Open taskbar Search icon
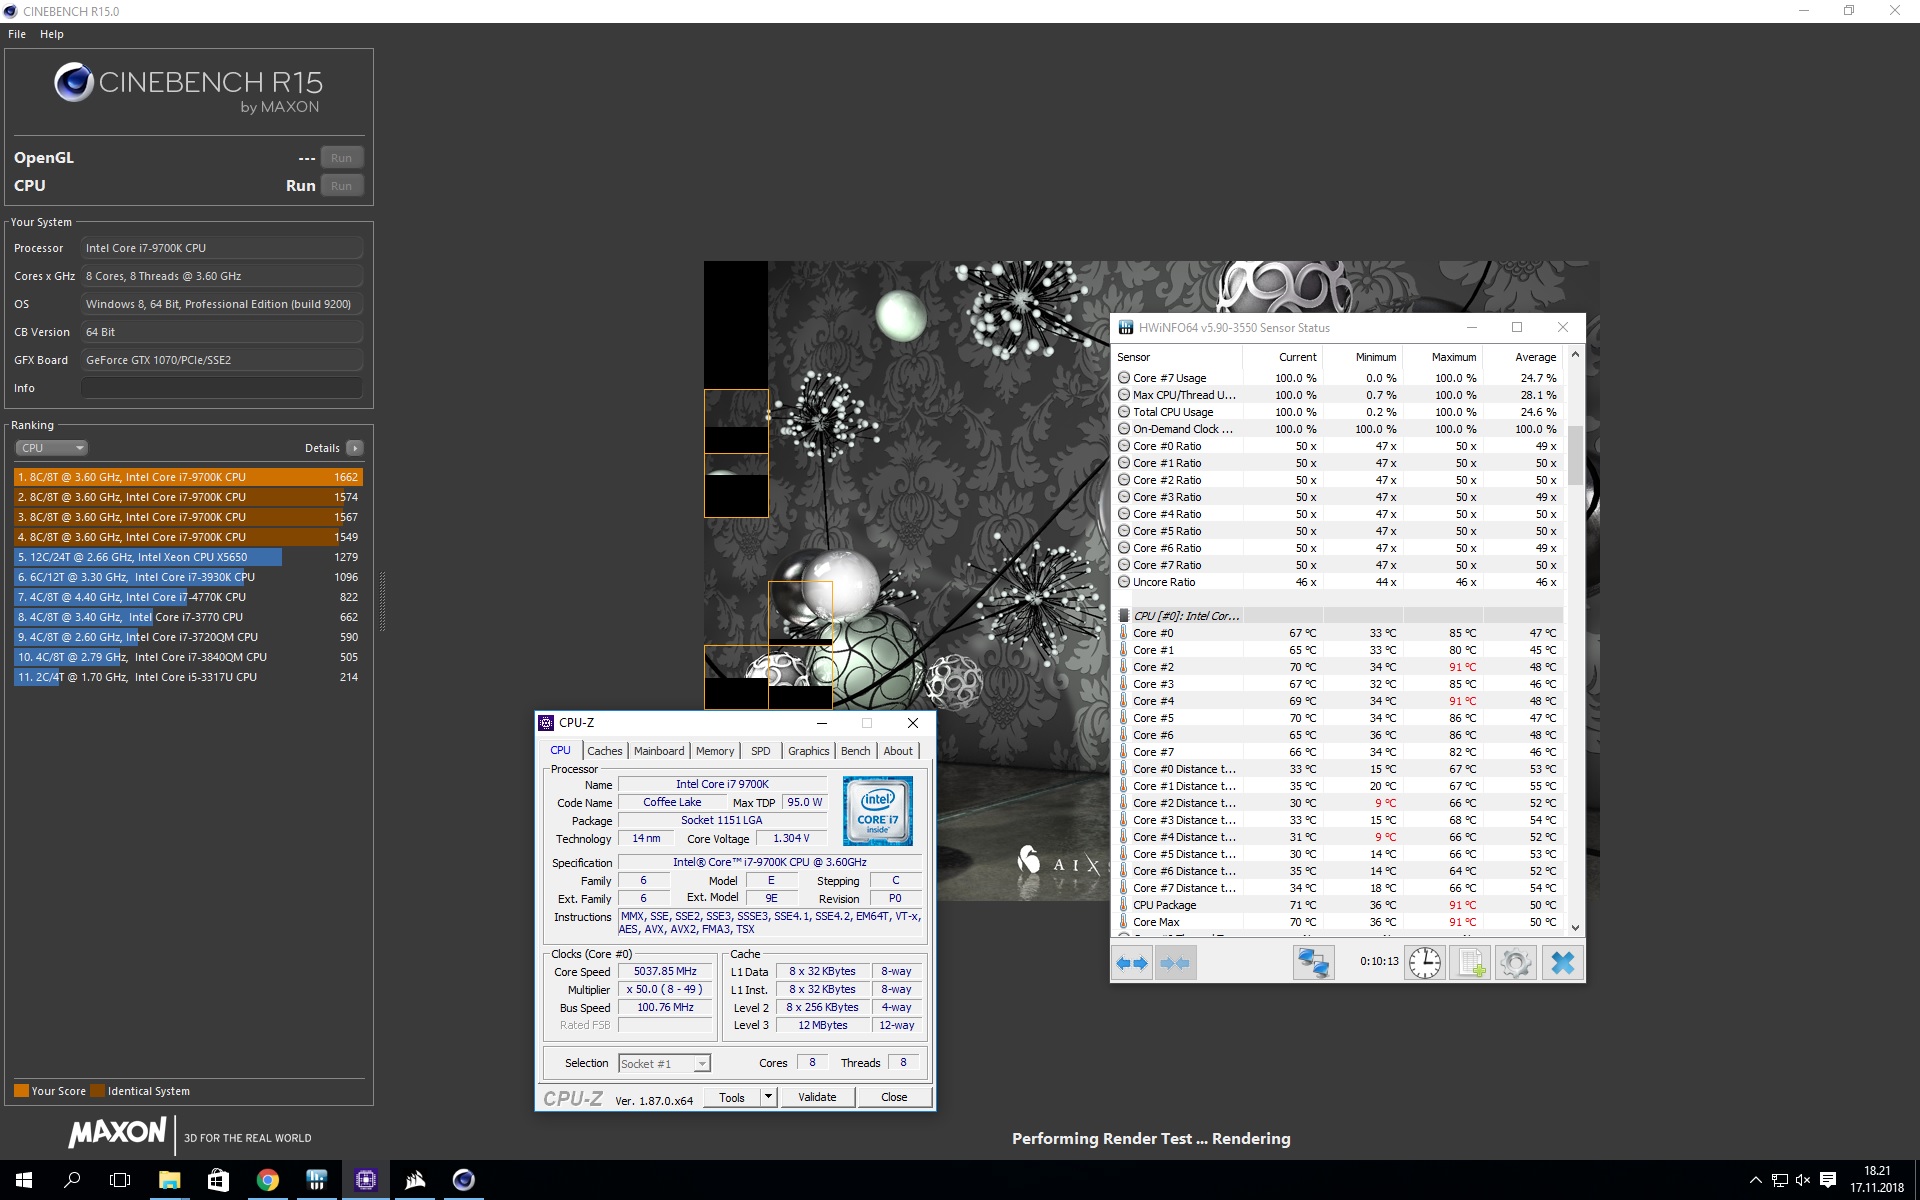Image resolution: width=1920 pixels, height=1200 pixels. tap(72, 1180)
